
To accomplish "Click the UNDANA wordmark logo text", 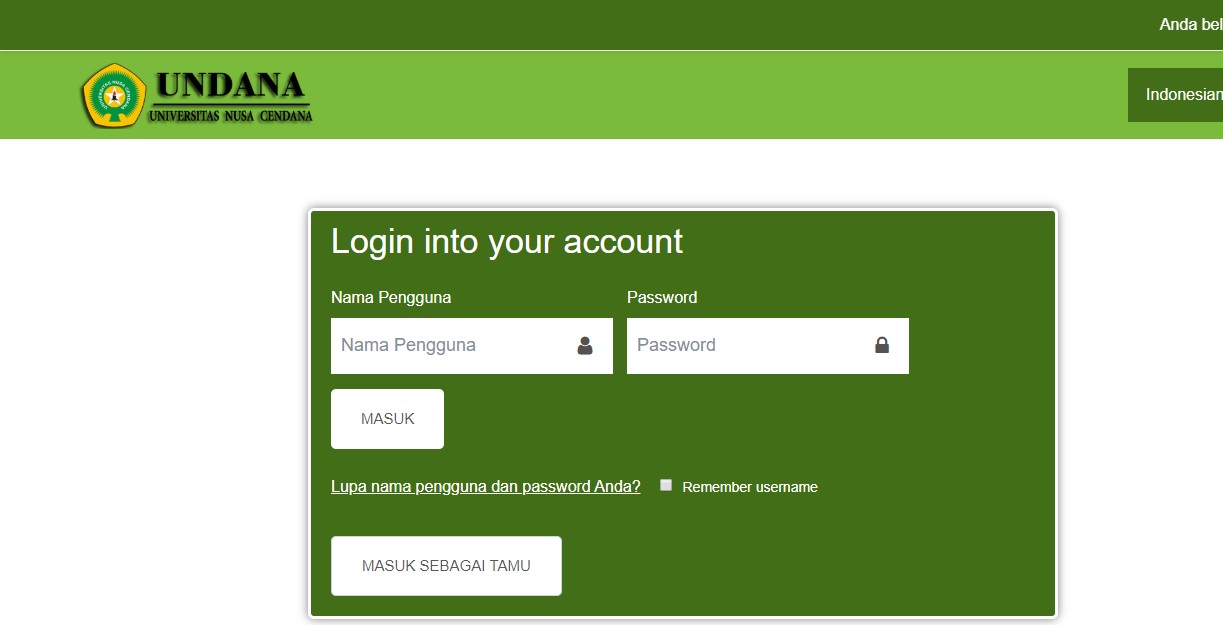I will 231,85.
